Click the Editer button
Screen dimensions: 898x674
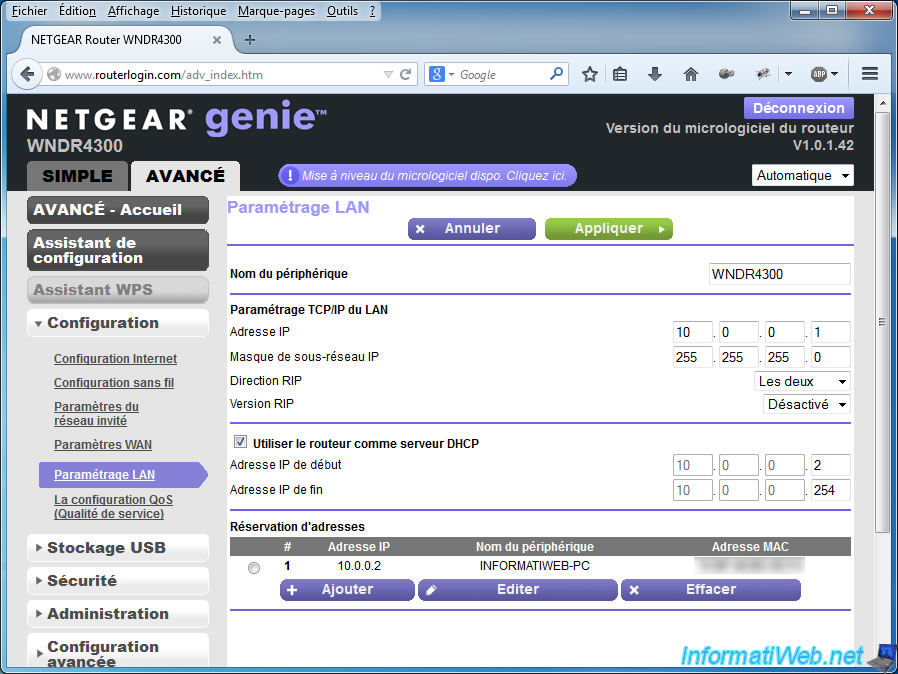coord(518,590)
